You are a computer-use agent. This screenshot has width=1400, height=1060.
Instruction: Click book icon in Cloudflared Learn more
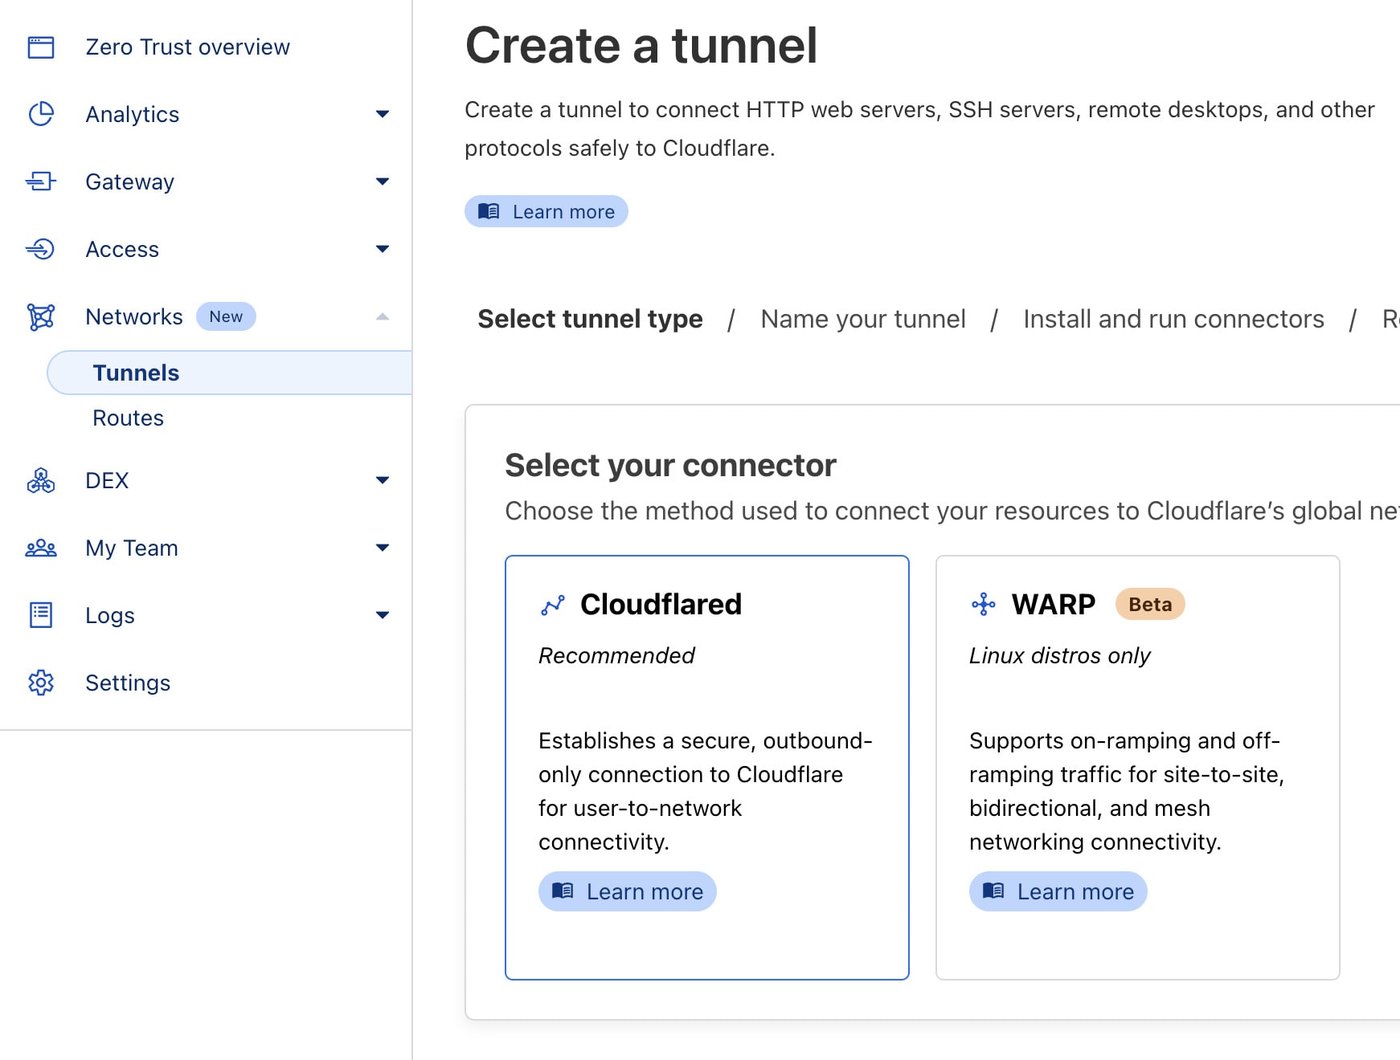[x=563, y=890]
